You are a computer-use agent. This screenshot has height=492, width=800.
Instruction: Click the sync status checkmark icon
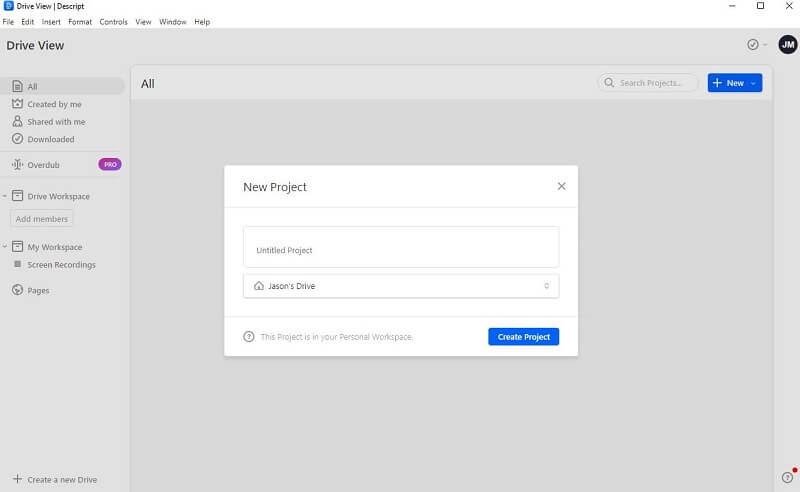pos(753,45)
